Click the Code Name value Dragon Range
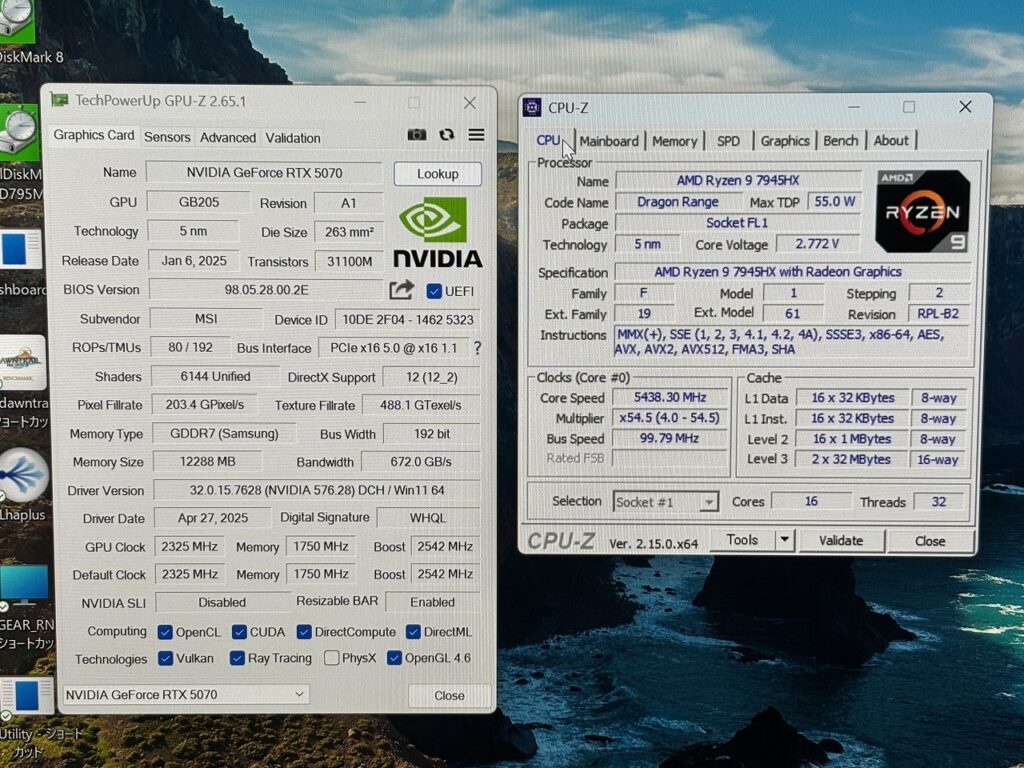 pyautogui.click(x=678, y=202)
